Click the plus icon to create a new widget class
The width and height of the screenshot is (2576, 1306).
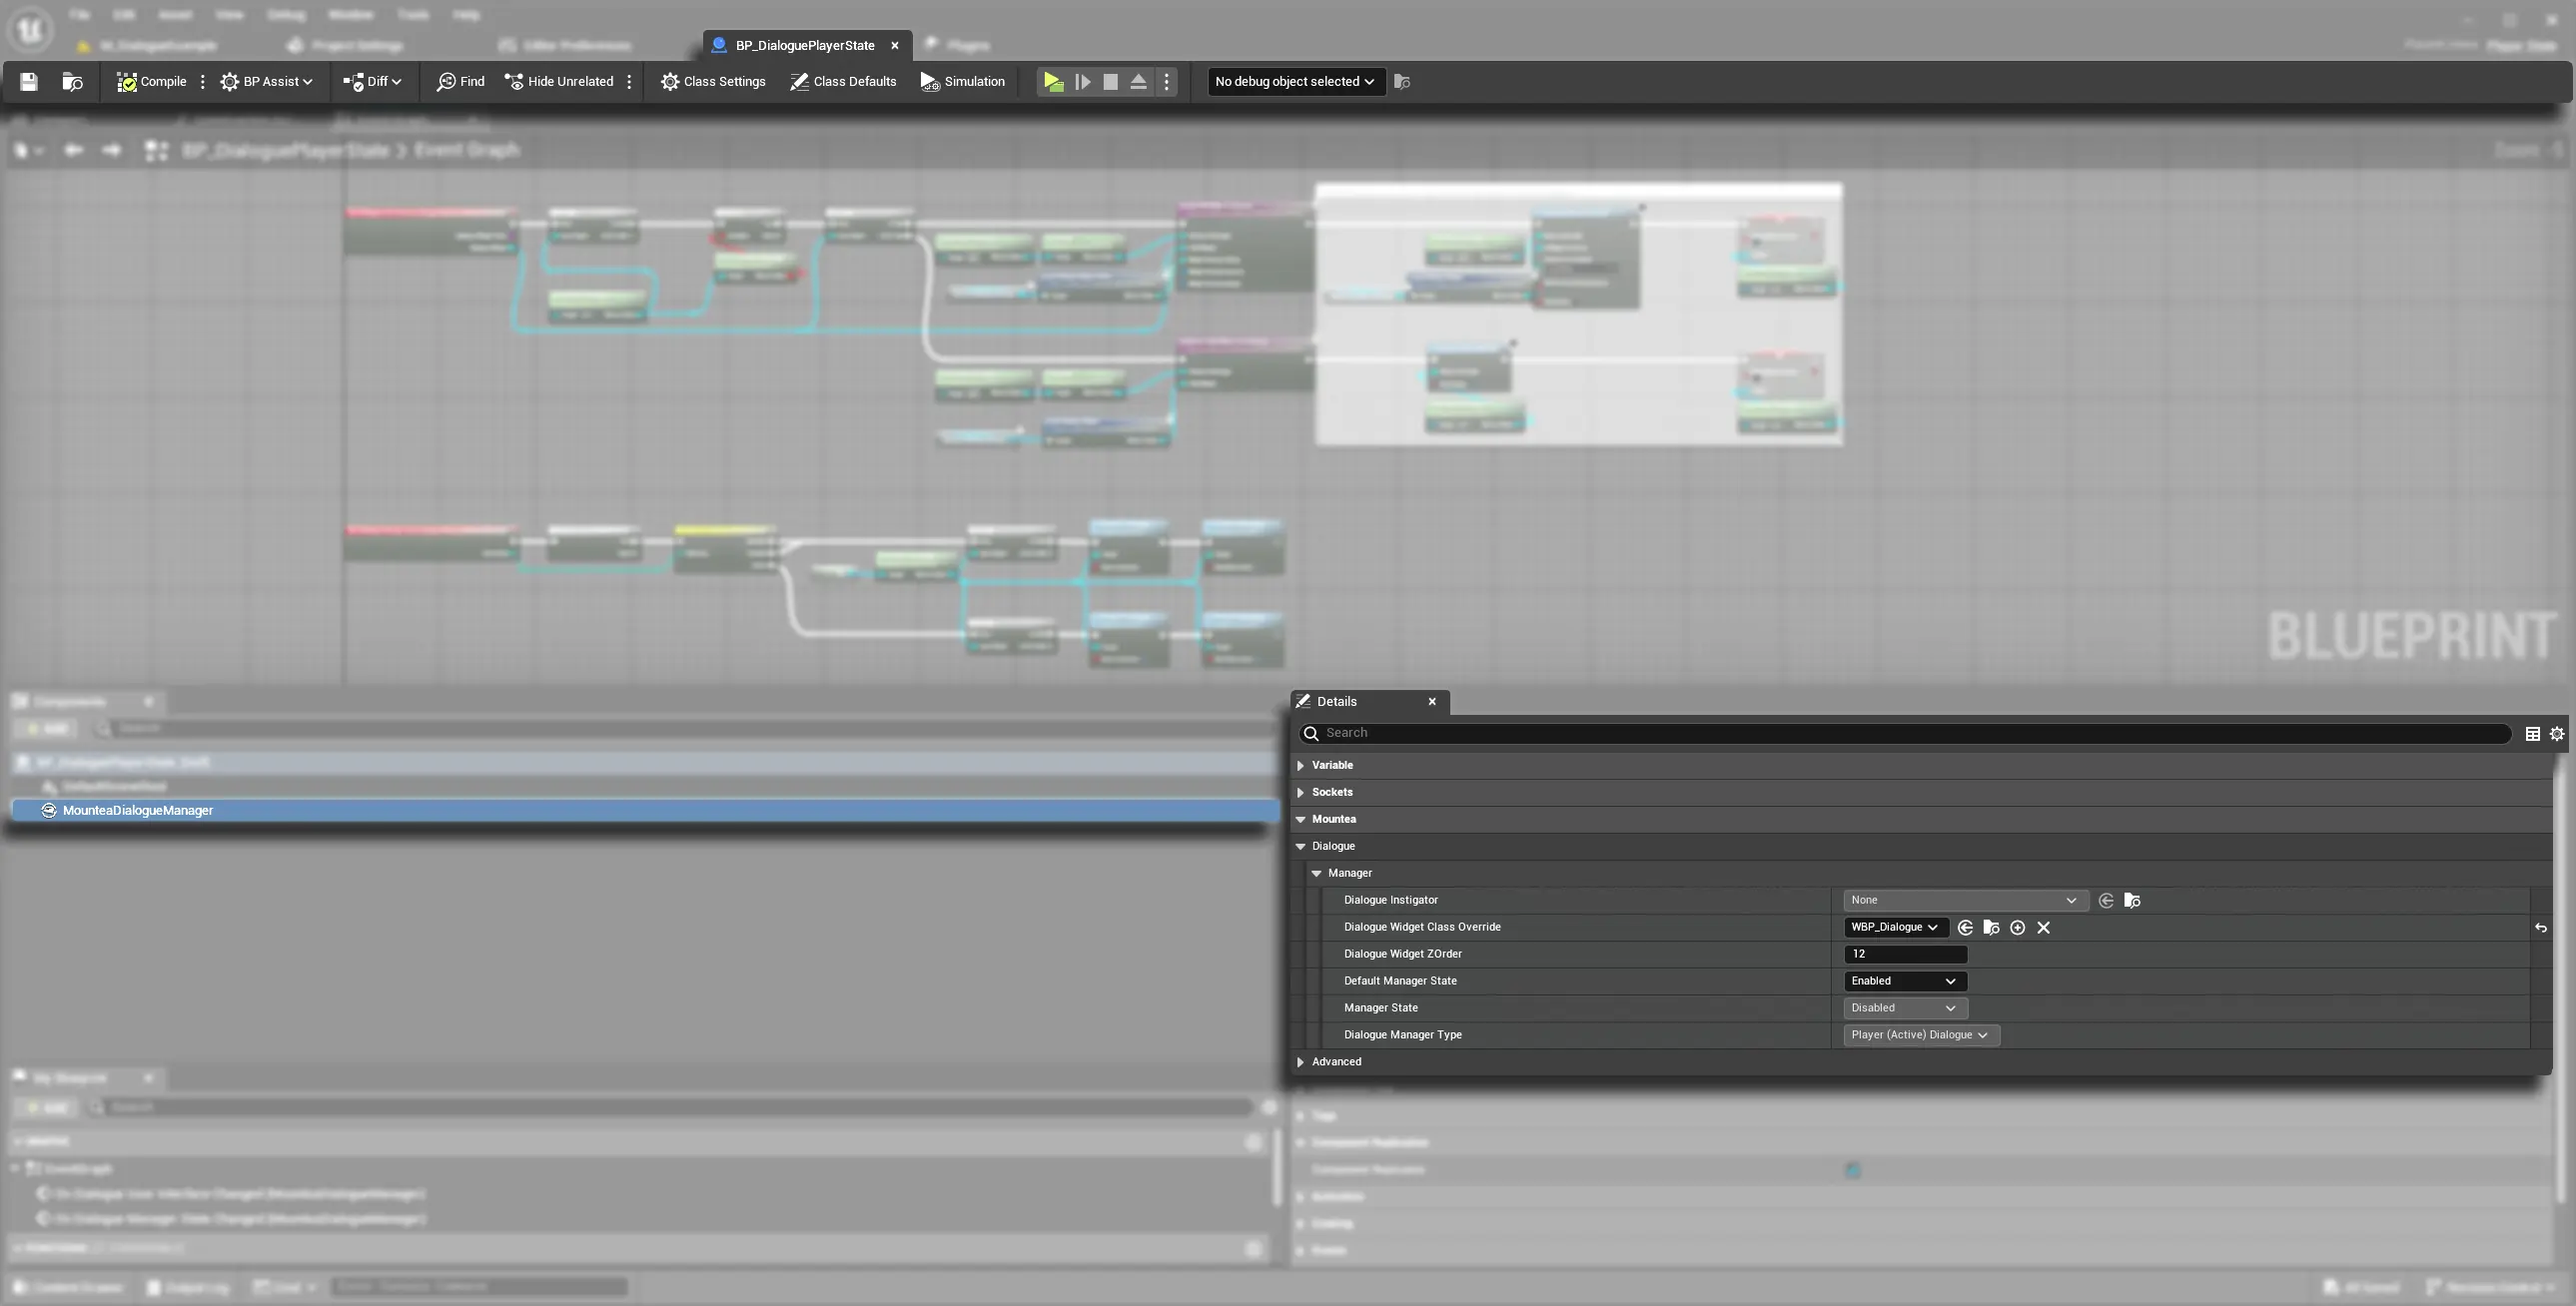tap(2017, 928)
